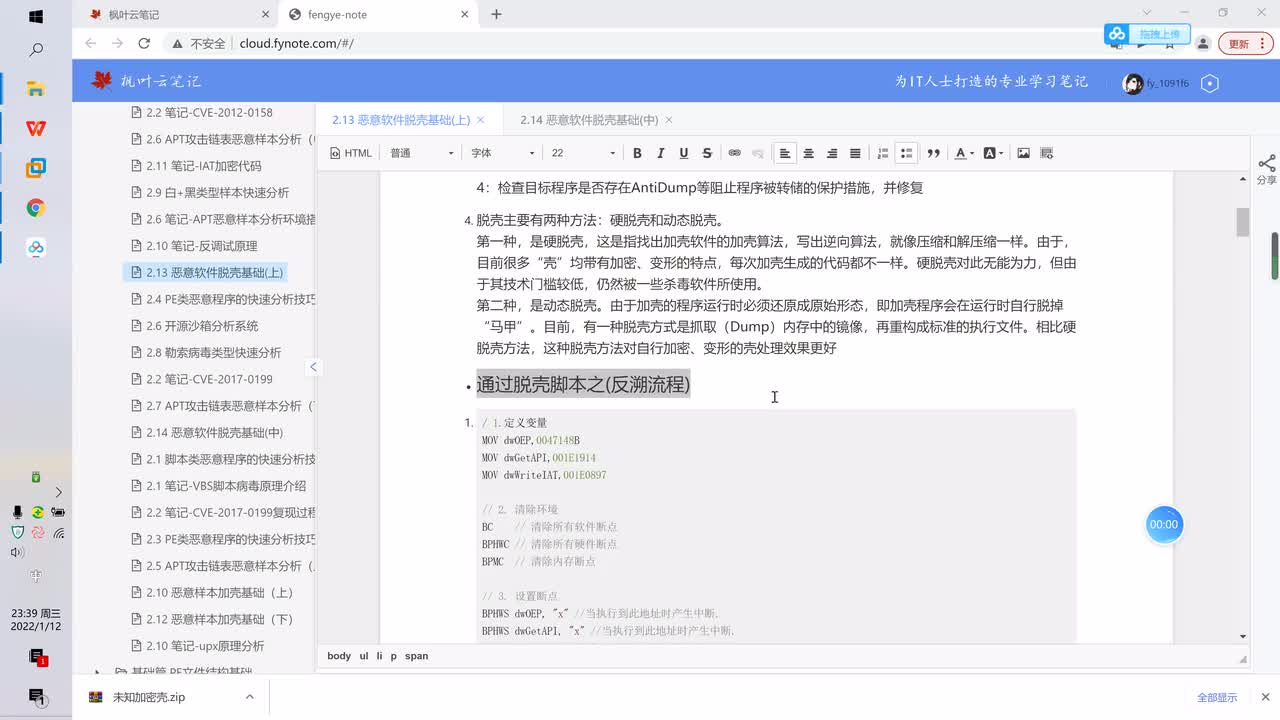
Task: Open note 2.12 恶意样本加壳基础（下）
Action: tap(219, 619)
